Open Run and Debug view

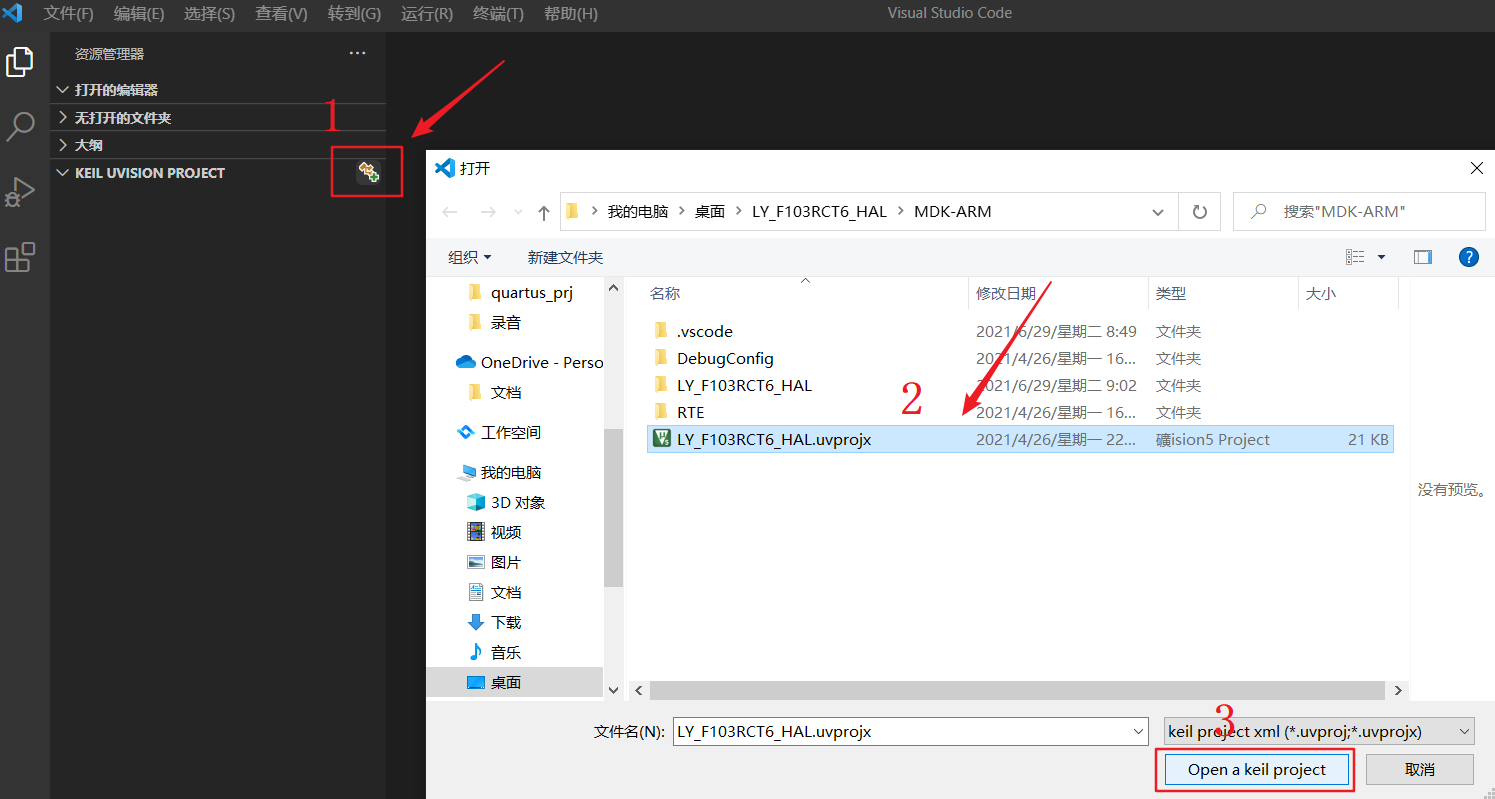[x=20, y=191]
